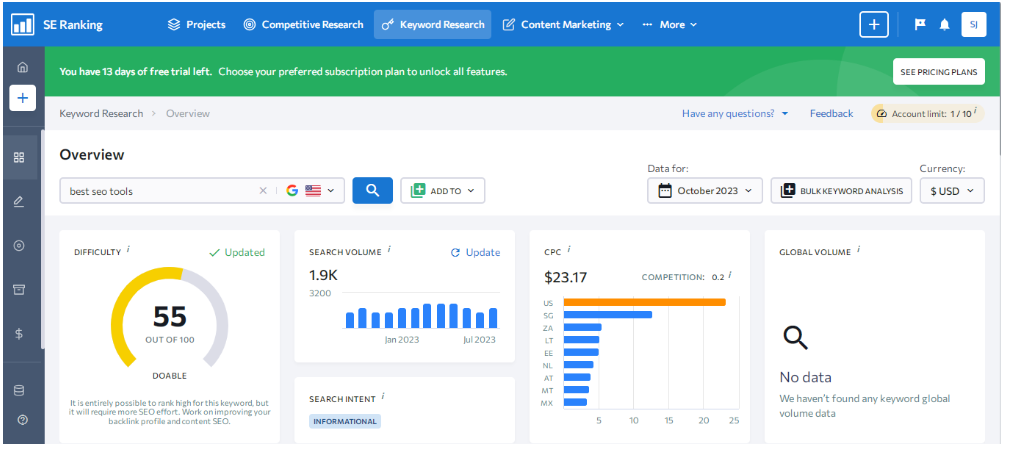Click the SG bar in CPC chart
Image resolution: width=1010 pixels, height=460 pixels.
[607, 314]
